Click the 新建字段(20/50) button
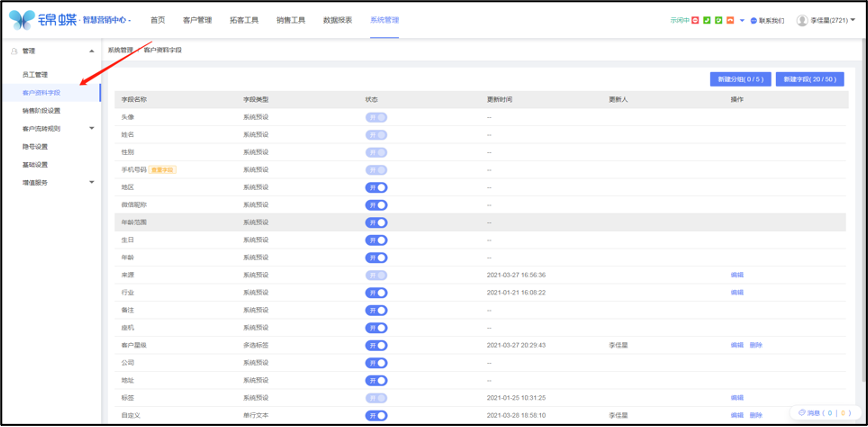Viewport: 868px width, 427px height. tap(810, 79)
